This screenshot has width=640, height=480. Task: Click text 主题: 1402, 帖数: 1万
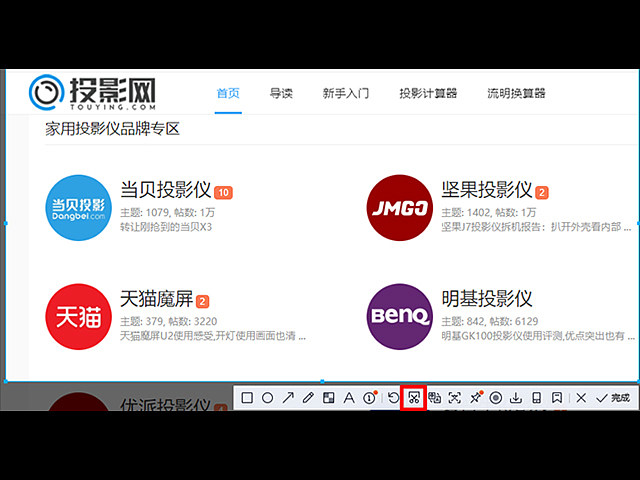pos(489,212)
